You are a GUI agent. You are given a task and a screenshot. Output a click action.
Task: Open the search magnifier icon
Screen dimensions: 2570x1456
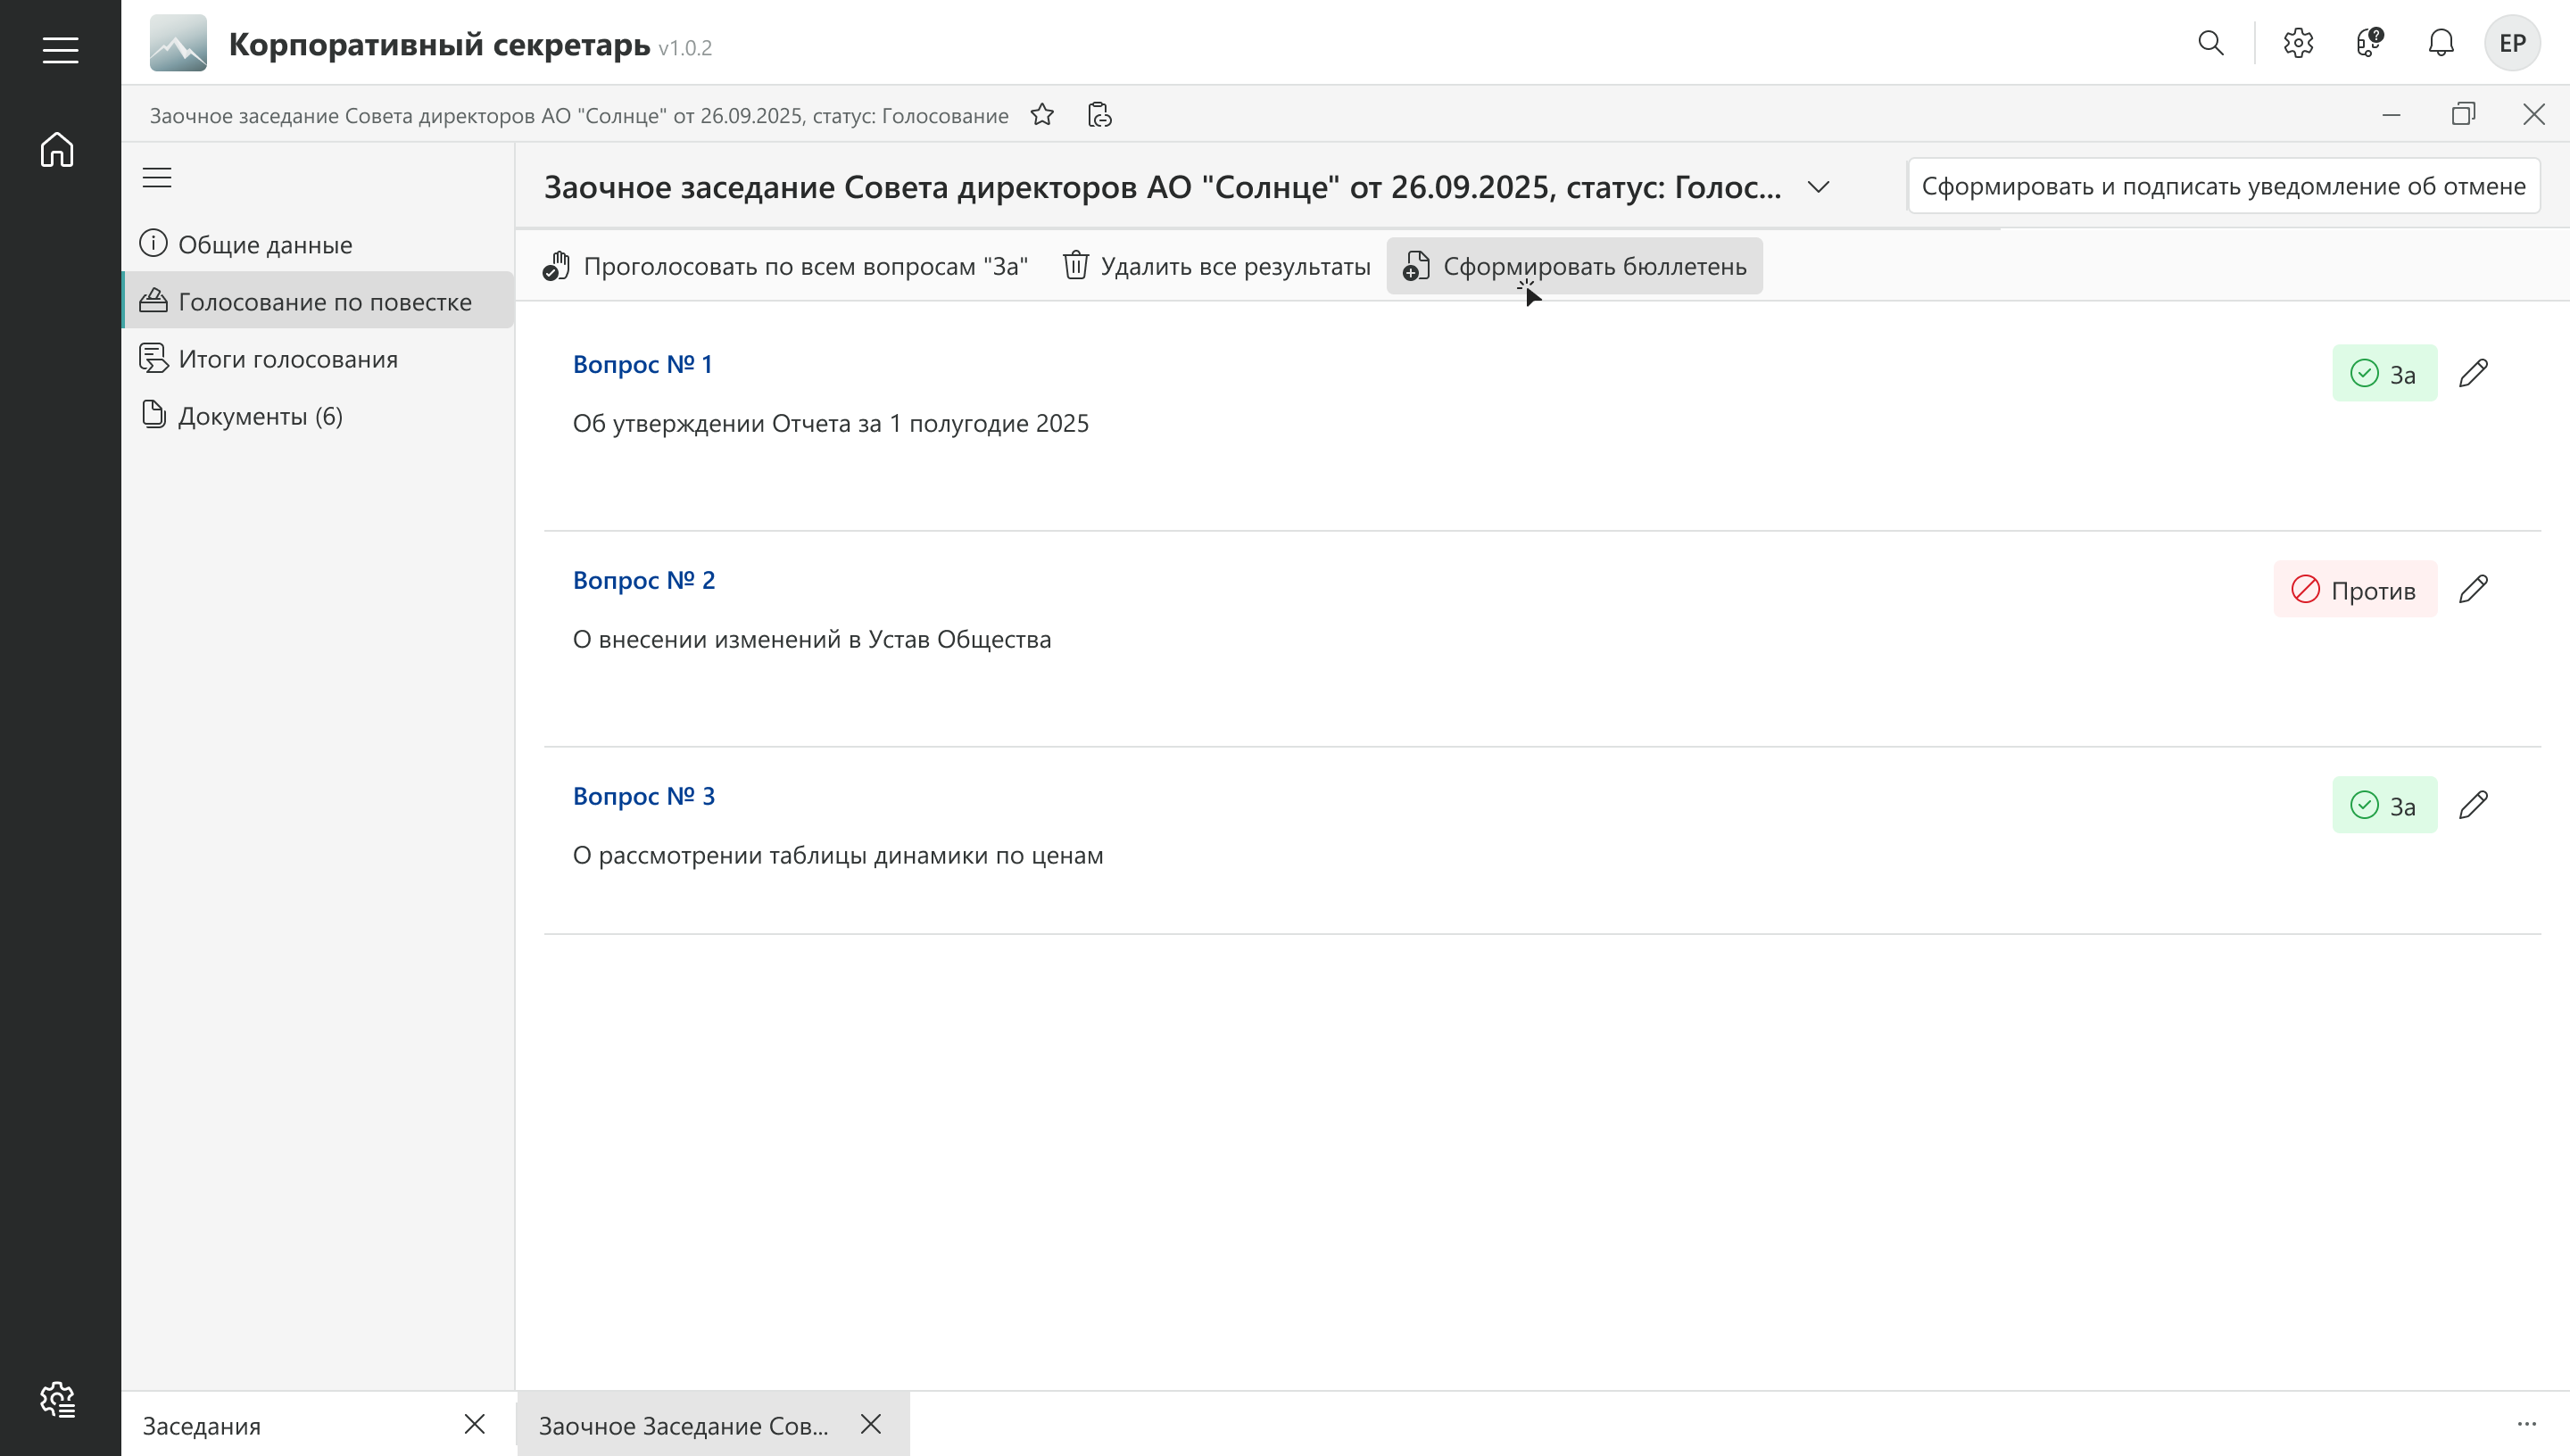click(2210, 43)
